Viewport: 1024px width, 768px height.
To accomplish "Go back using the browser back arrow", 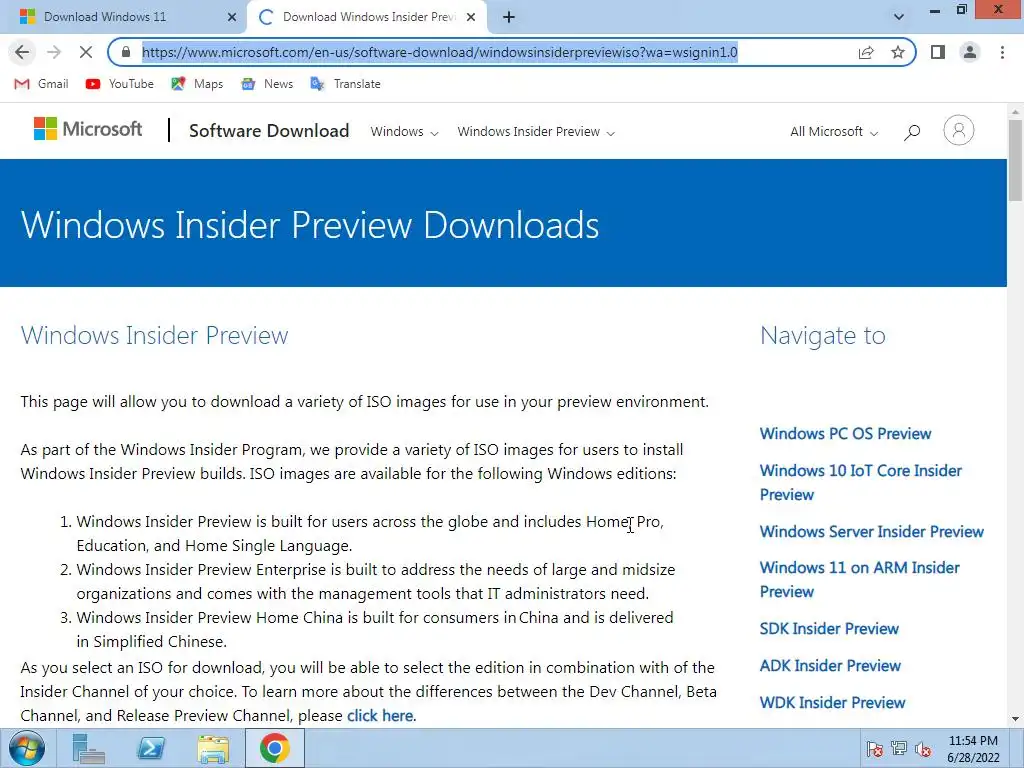I will click(22, 52).
